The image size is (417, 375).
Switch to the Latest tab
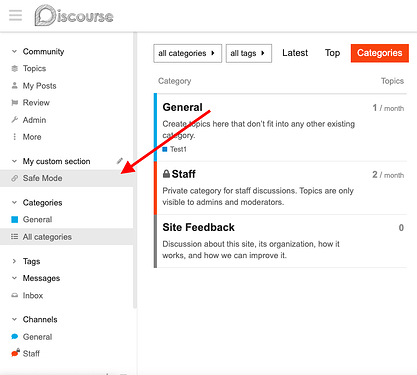(x=295, y=53)
